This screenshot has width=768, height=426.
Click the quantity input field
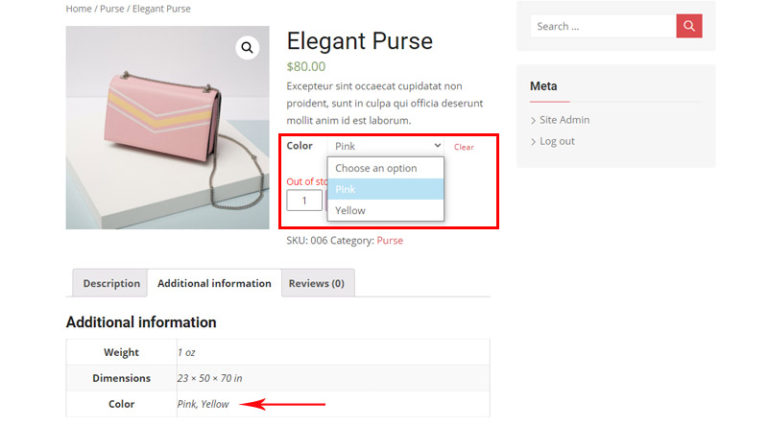[304, 200]
